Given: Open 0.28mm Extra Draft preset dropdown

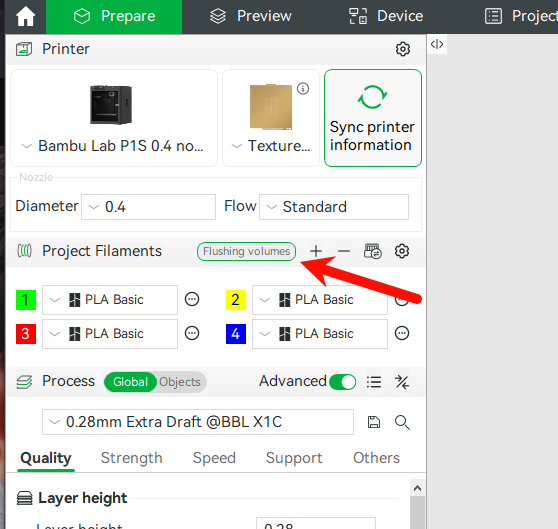Looking at the screenshot, I should [x=198, y=422].
